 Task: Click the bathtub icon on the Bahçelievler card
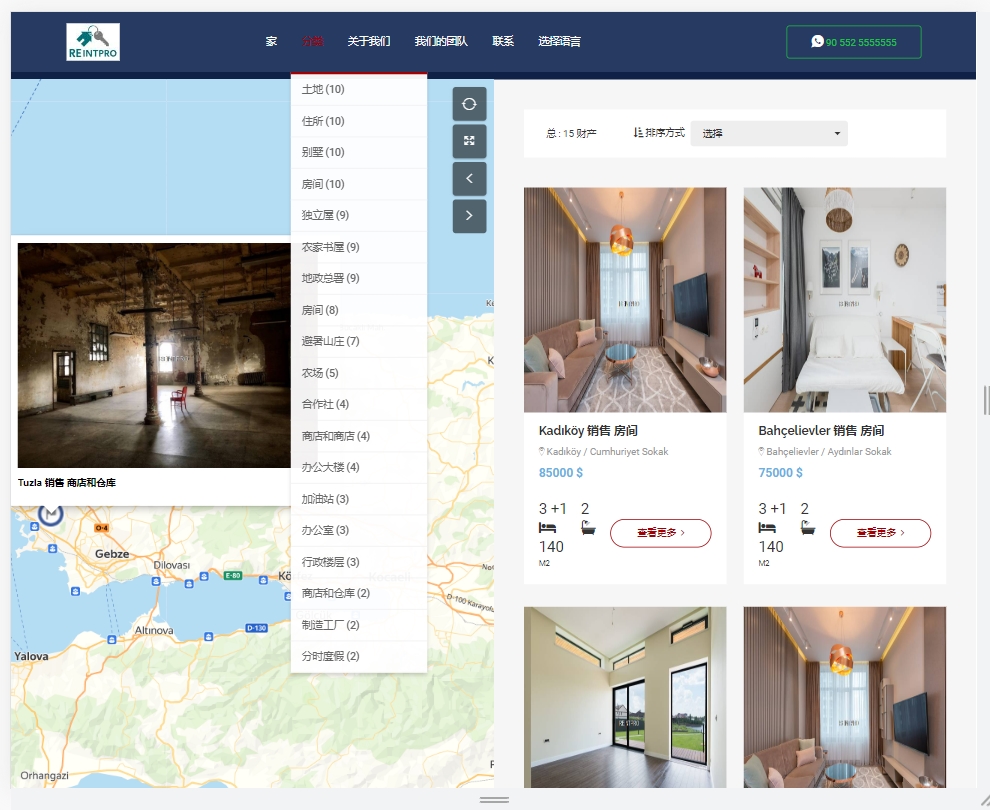pyautogui.click(x=808, y=528)
